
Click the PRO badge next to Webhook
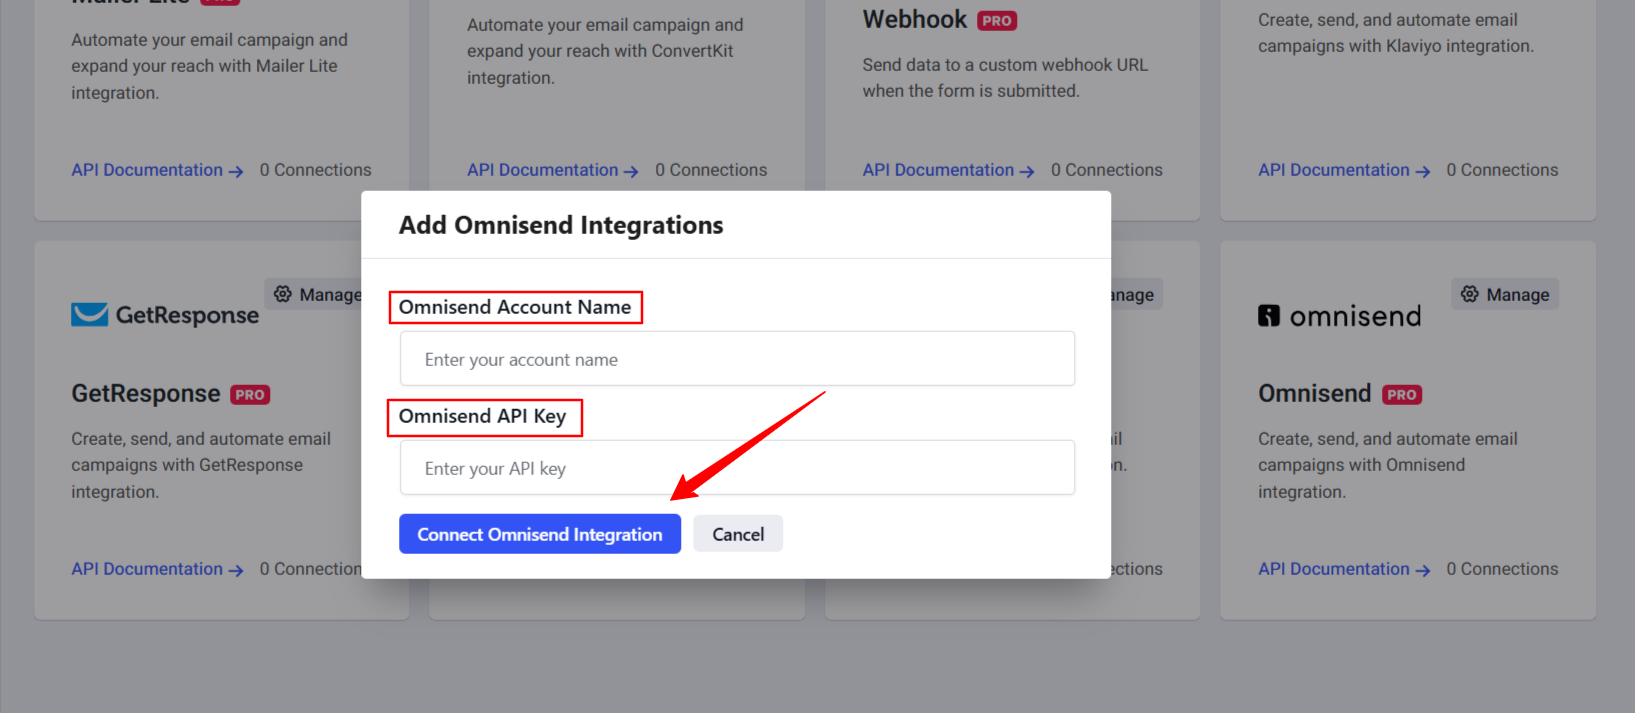pyautogui.click(x=997, y=20)
